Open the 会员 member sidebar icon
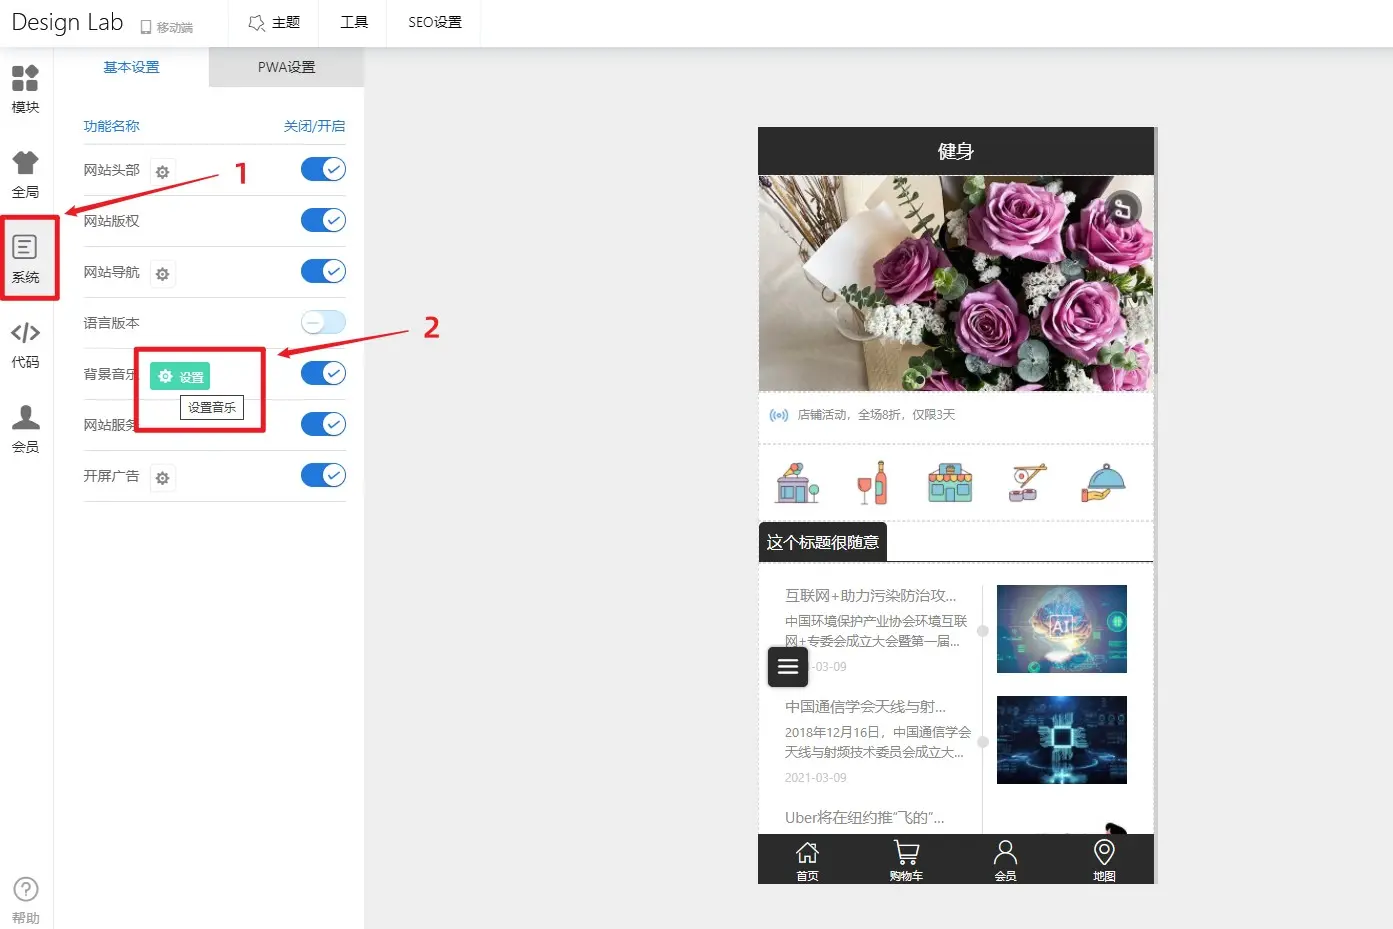Viewport: 1393px width, 929px height. 25,428
